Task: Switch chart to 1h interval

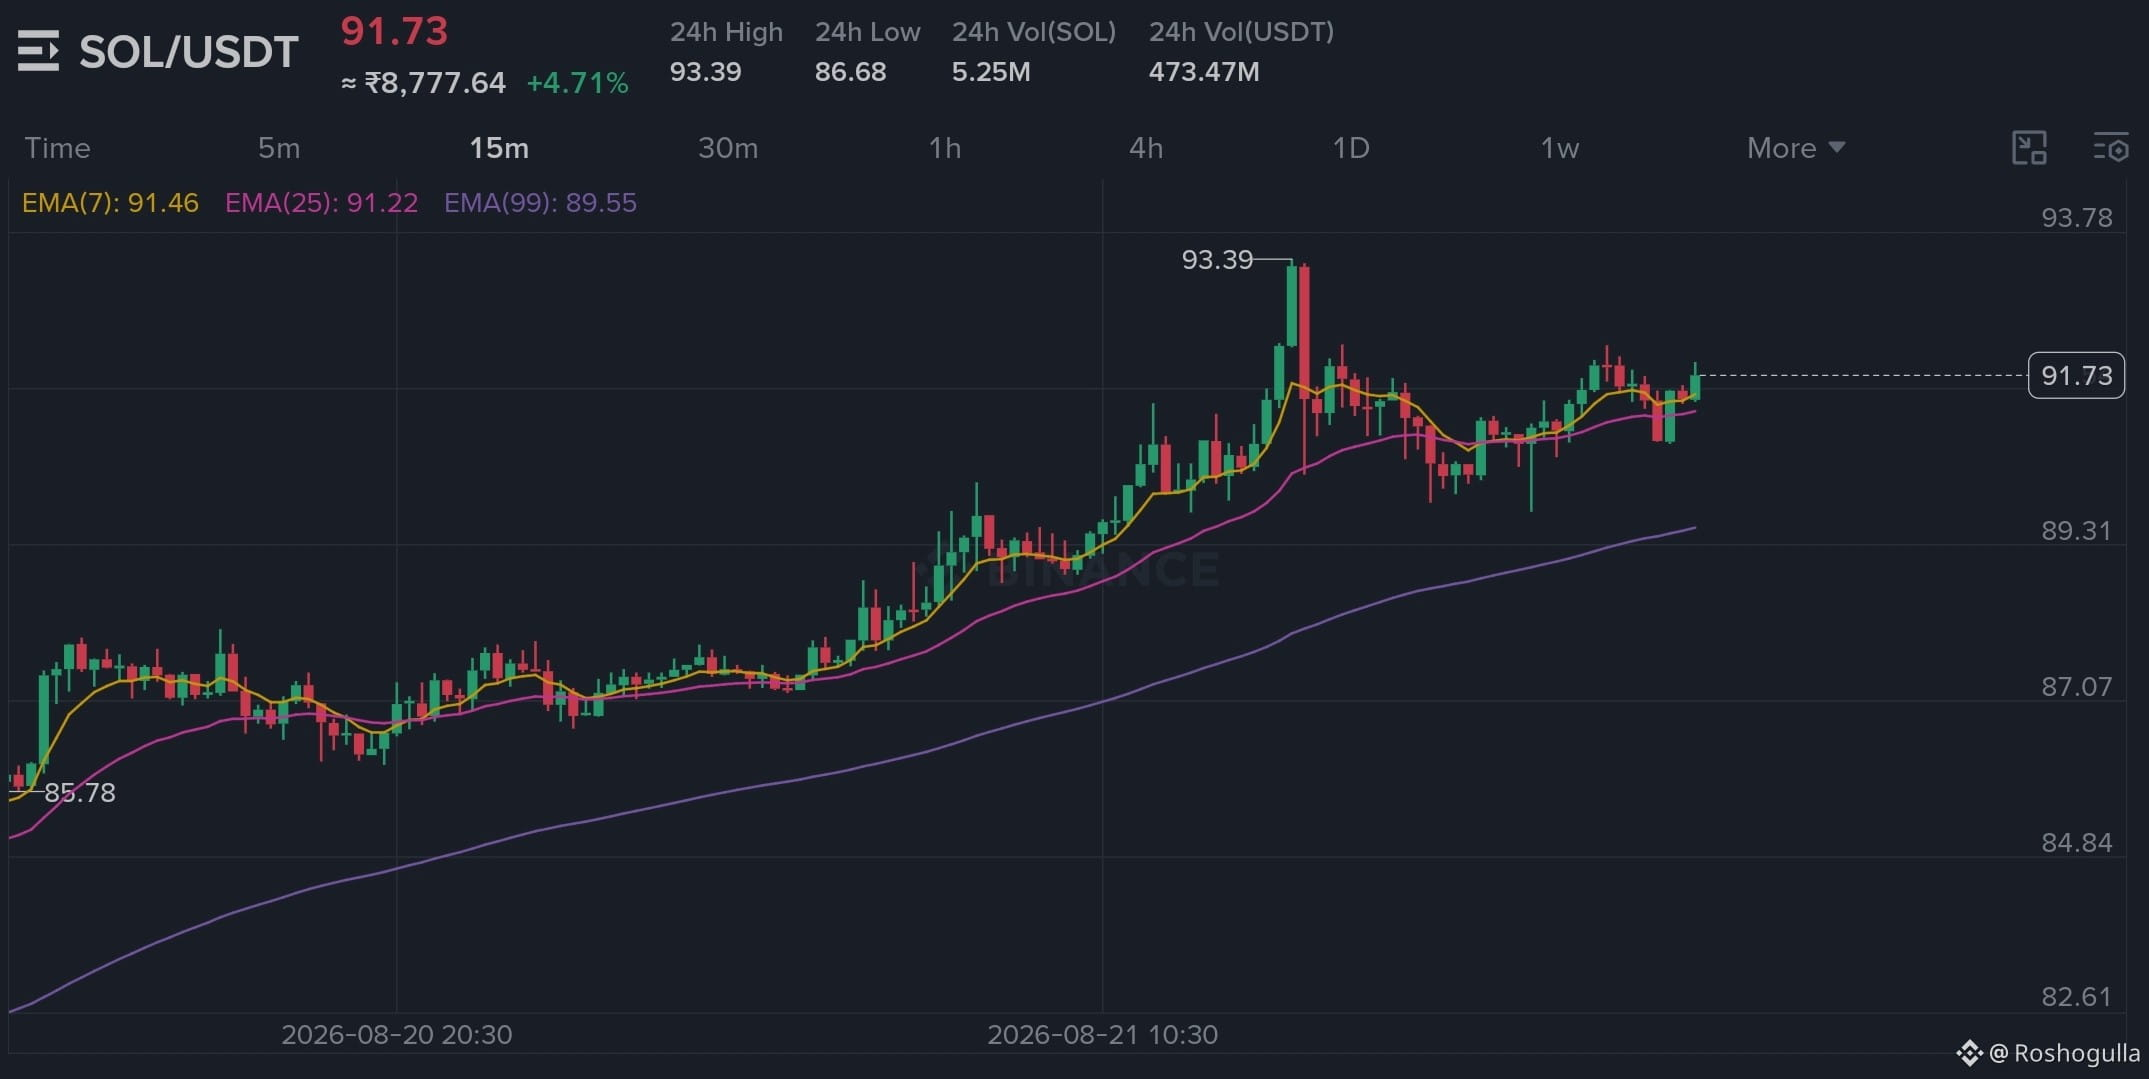Action: tap(945, 148)
